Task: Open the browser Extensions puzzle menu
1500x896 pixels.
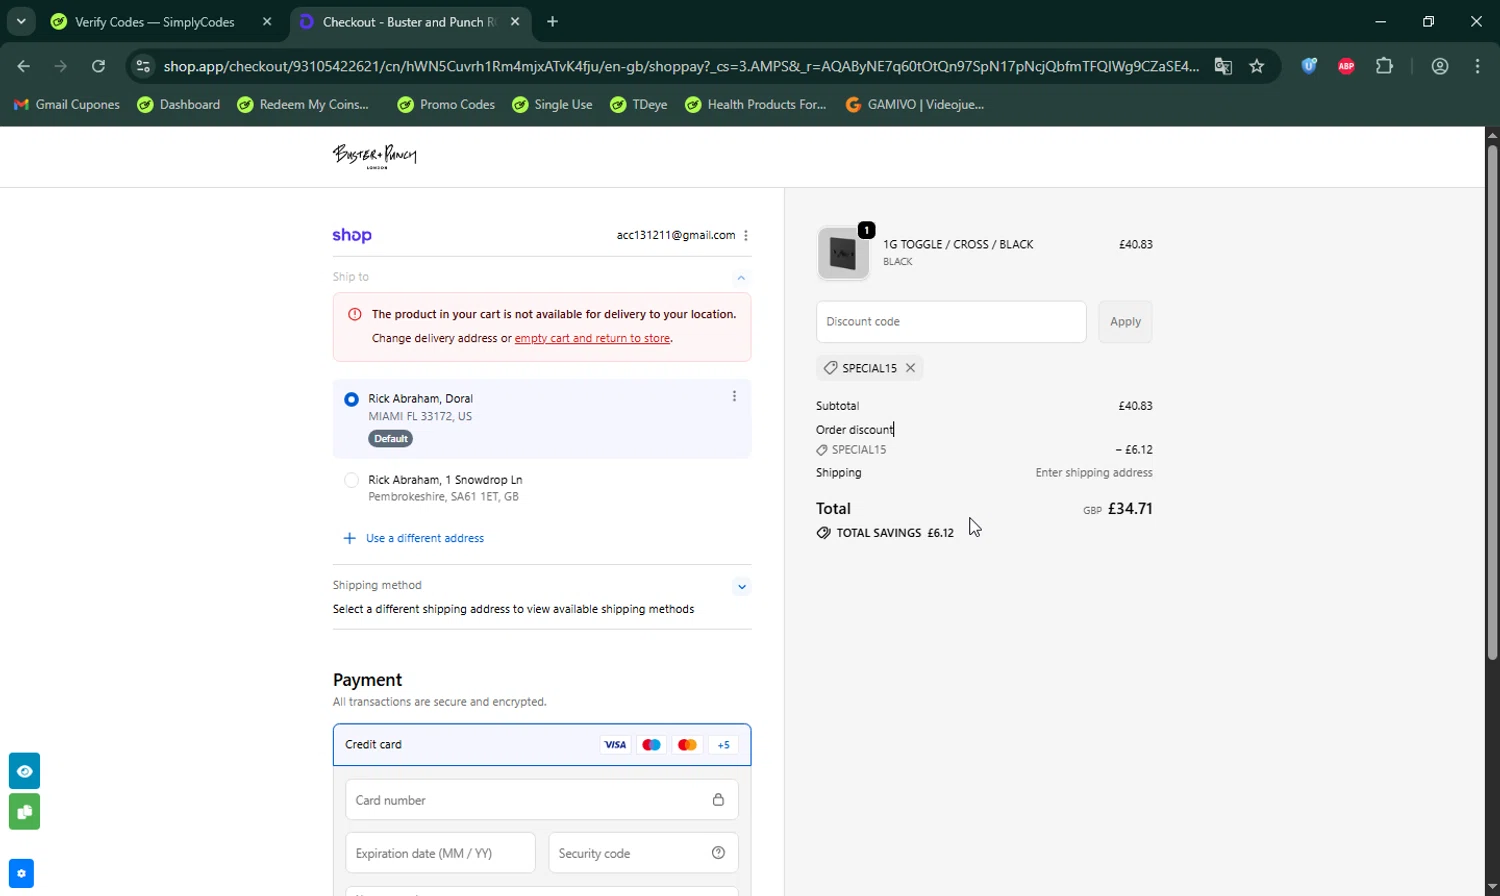Action: point(1384,67)
